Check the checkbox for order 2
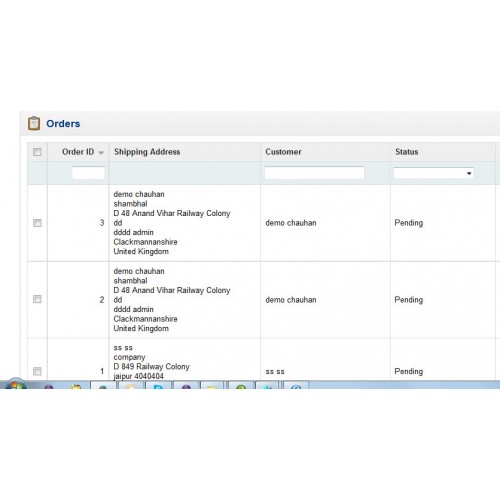The width and height of the screenshot is (500, 500). (x=37, y=299)
